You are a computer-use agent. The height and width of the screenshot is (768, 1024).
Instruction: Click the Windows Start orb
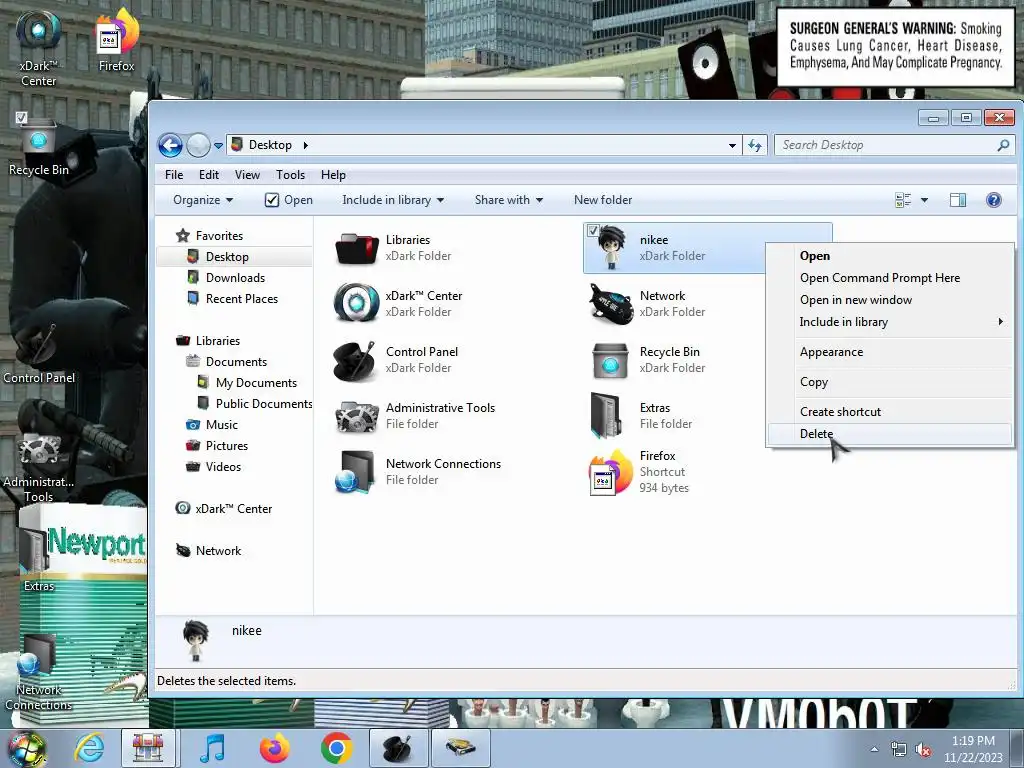pos(27,748)
